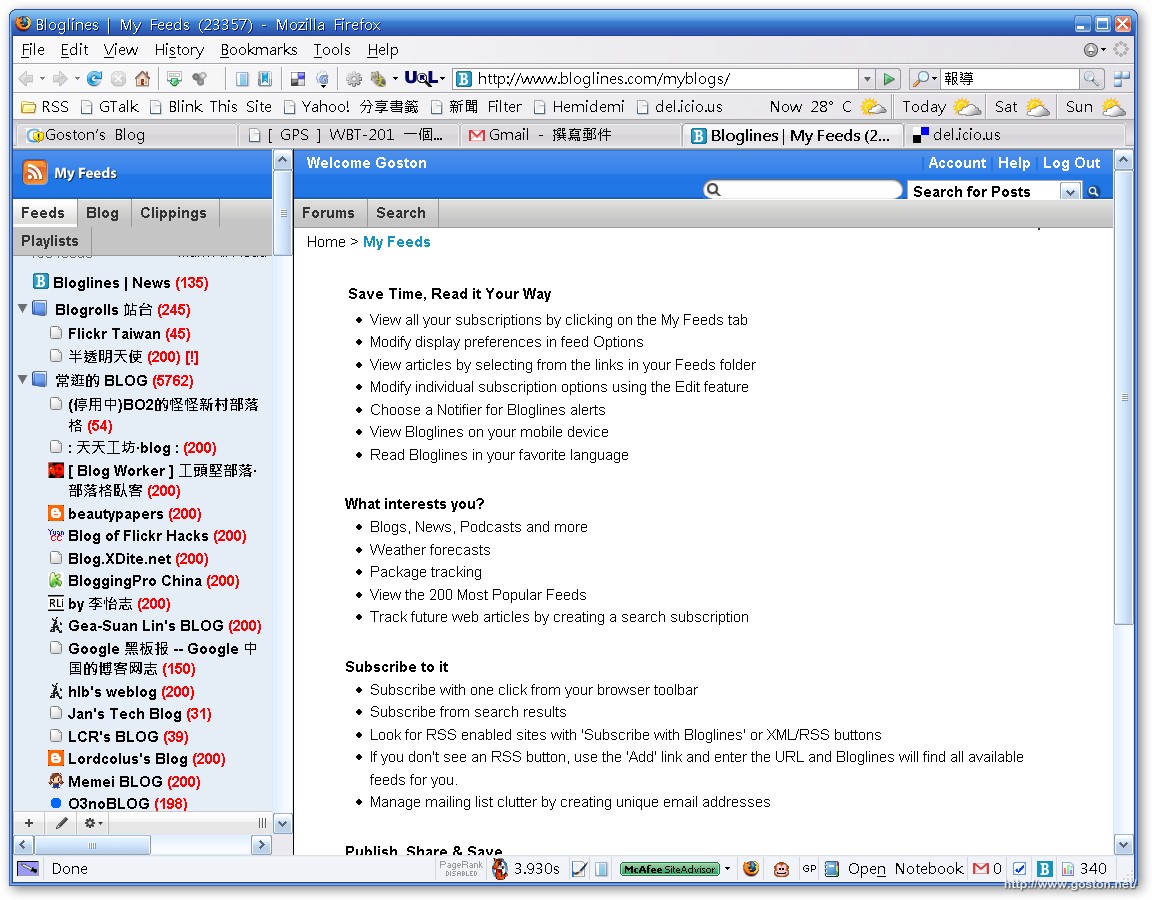
Task: Click the browser Forward arrow
Action: pos(60,79)
